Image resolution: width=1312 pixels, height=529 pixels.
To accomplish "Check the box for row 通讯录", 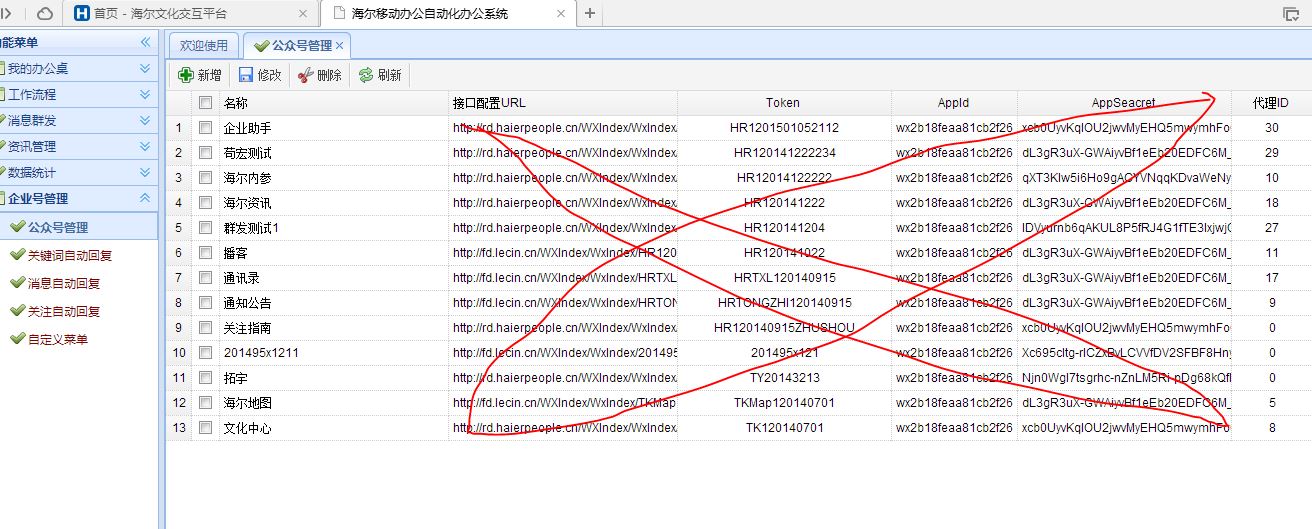I will pos(205,278).
